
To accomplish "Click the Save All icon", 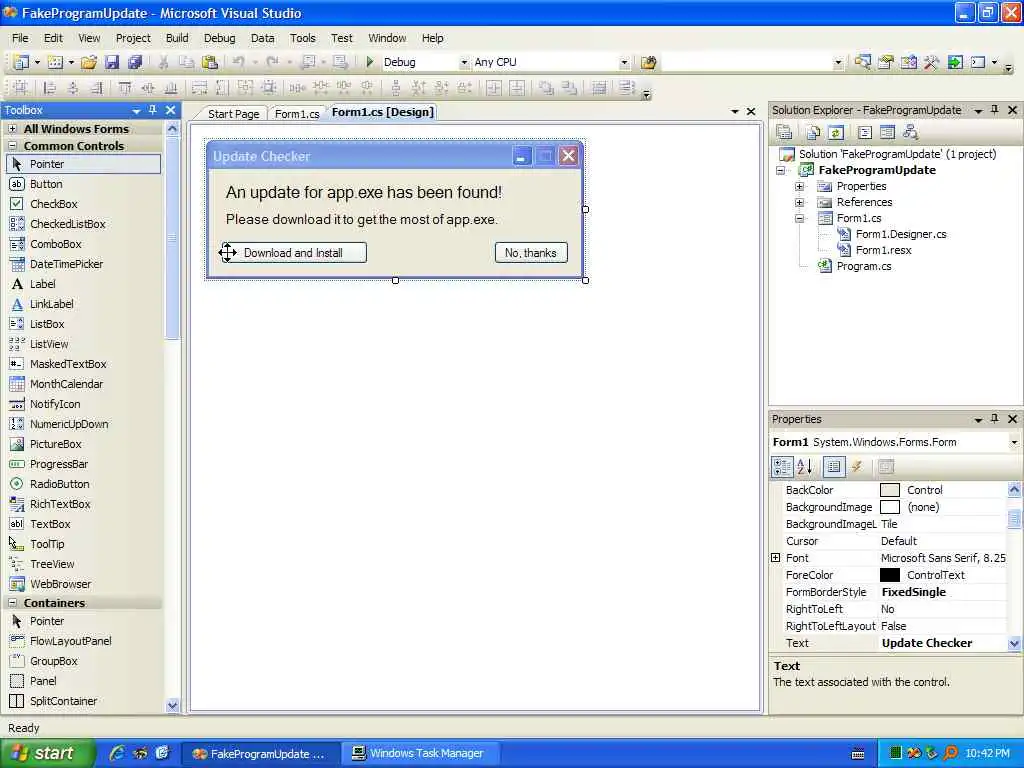I will click(x=135, y=62).
